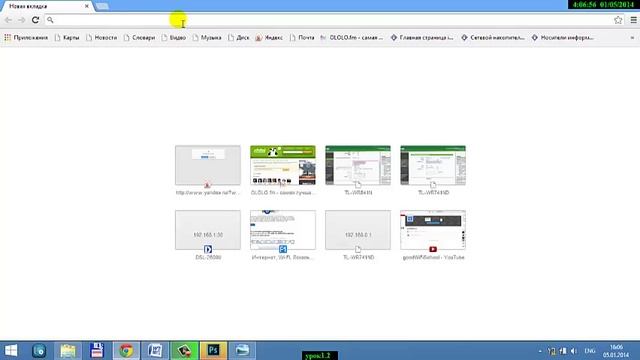Open the Носители информации bookmark
The image size is (640, 360).
click(x=563, y=38)
